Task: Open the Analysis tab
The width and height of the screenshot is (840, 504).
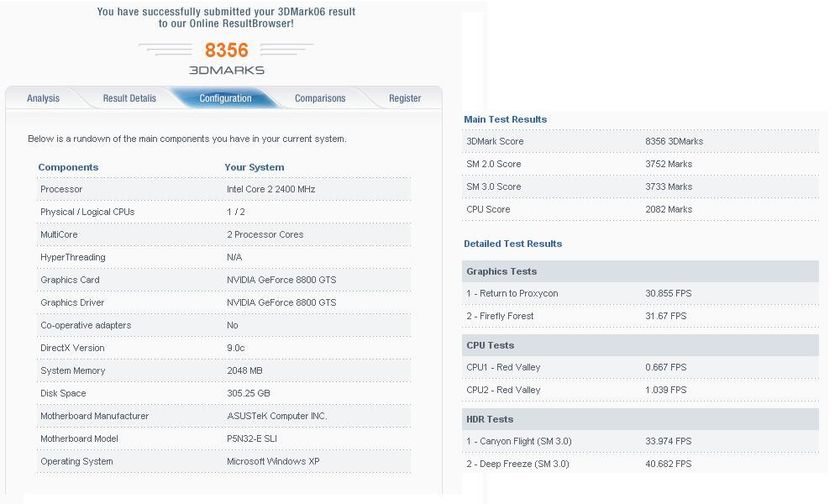Action: 43,98
